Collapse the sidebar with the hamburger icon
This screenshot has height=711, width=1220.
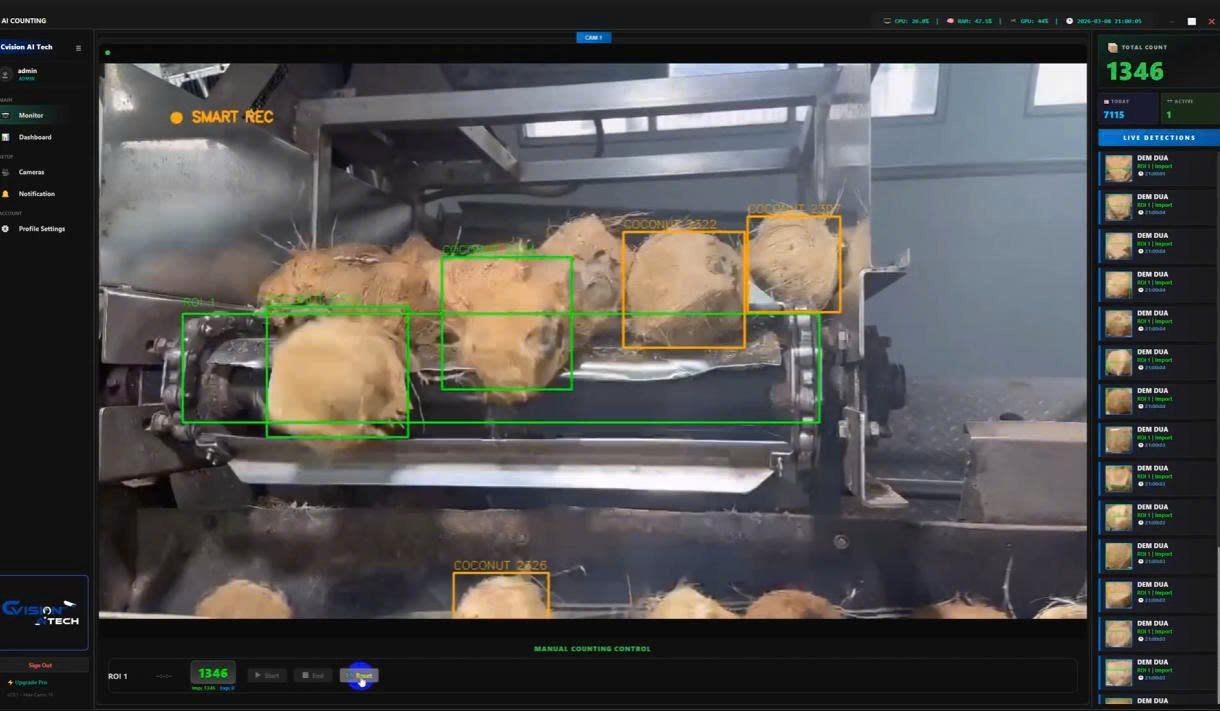coord(79,48)
